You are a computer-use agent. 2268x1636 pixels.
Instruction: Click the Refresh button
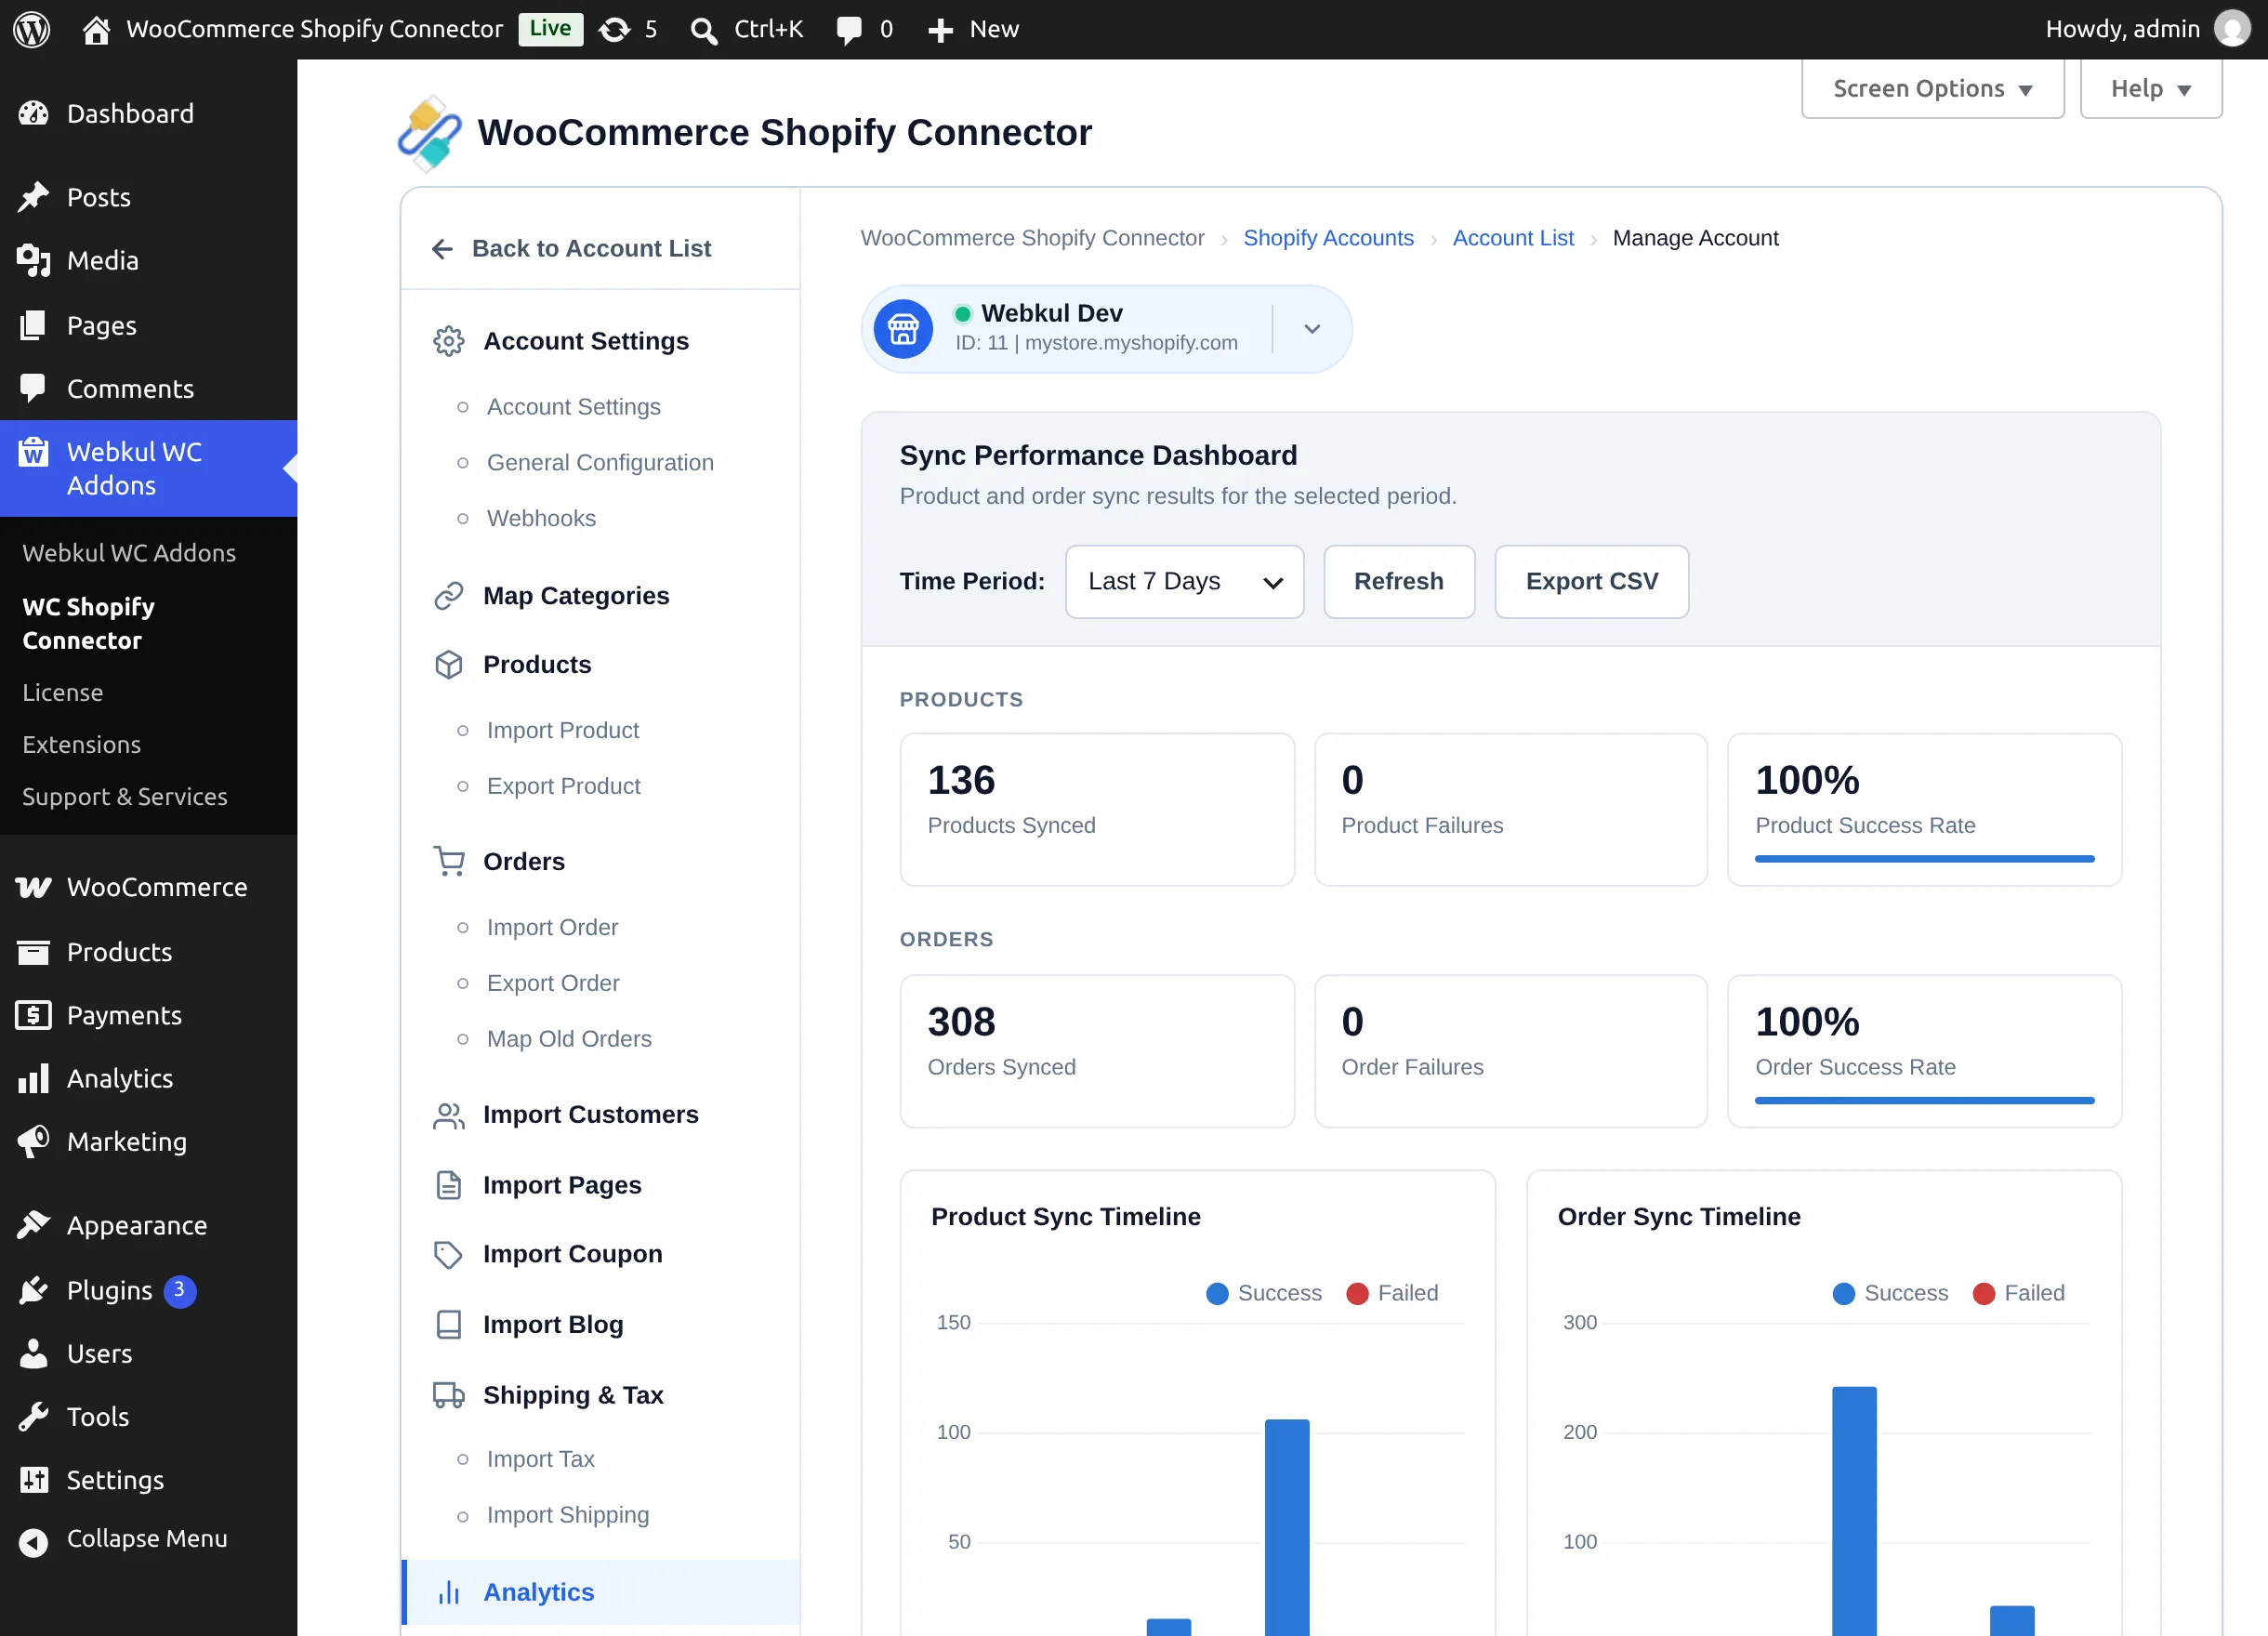click(x=1398, y=582)
